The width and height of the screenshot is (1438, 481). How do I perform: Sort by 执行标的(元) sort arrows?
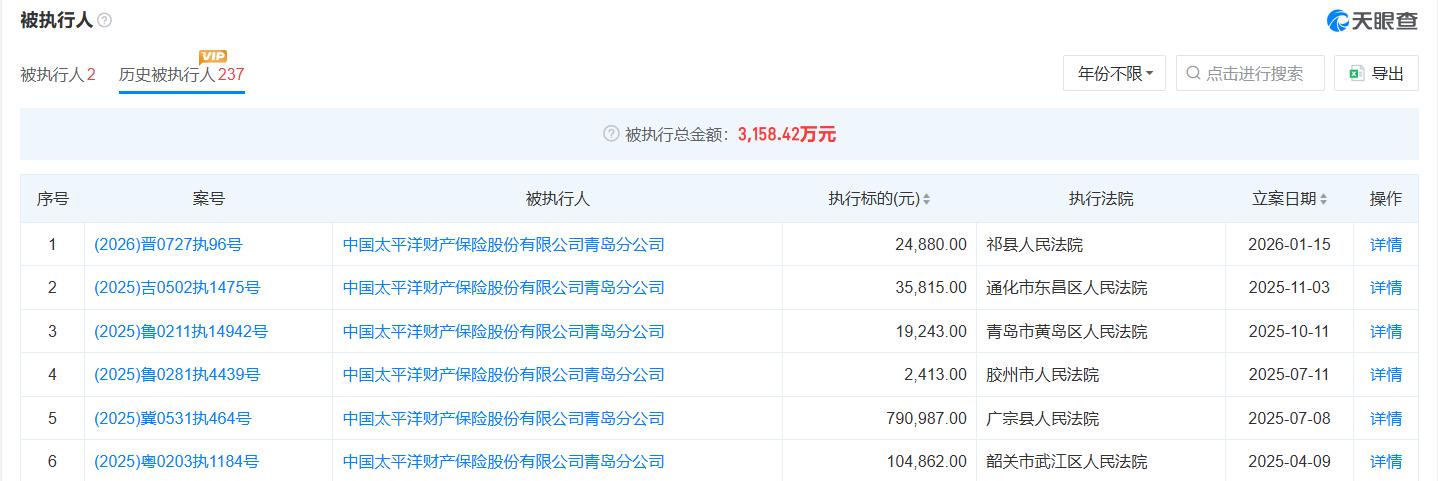(926, 199)
